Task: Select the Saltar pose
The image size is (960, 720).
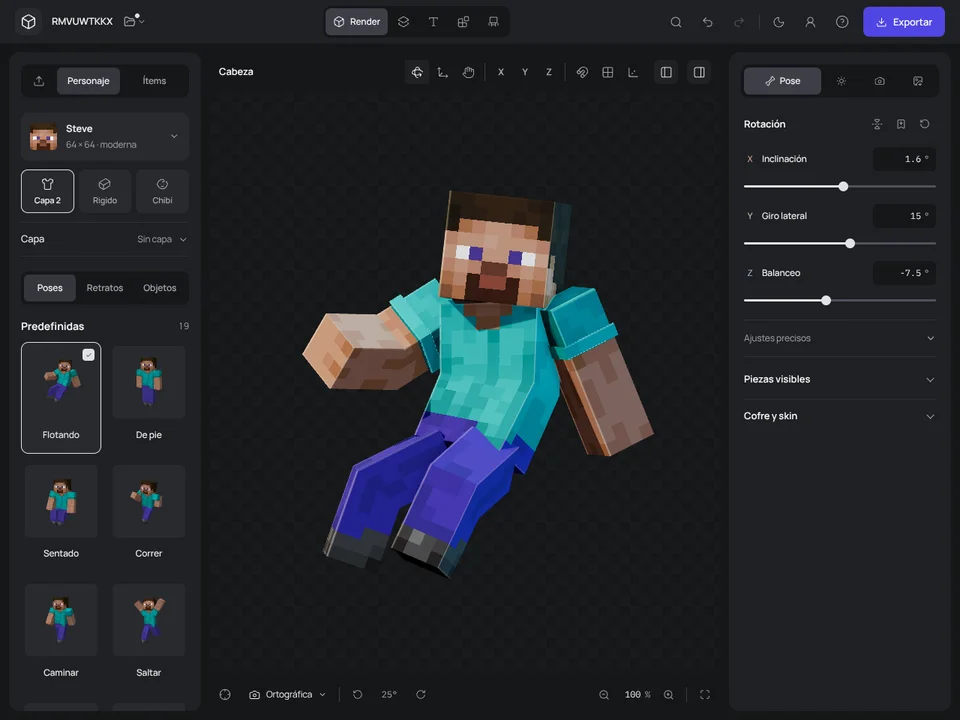Action: (x=149, y=632)
